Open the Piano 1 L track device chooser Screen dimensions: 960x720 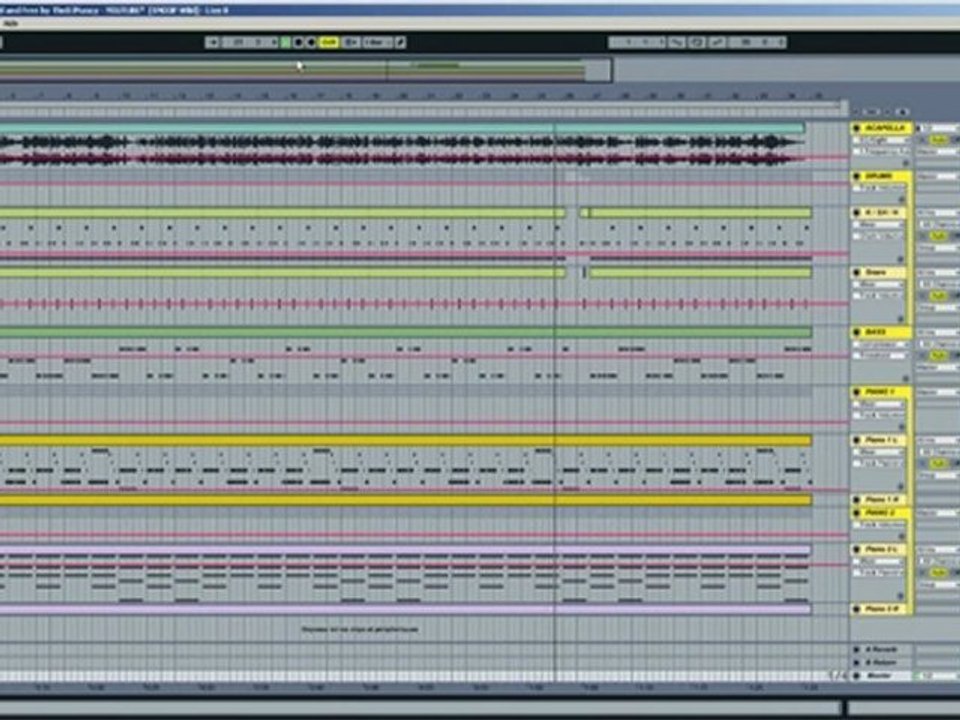point(877,452)
